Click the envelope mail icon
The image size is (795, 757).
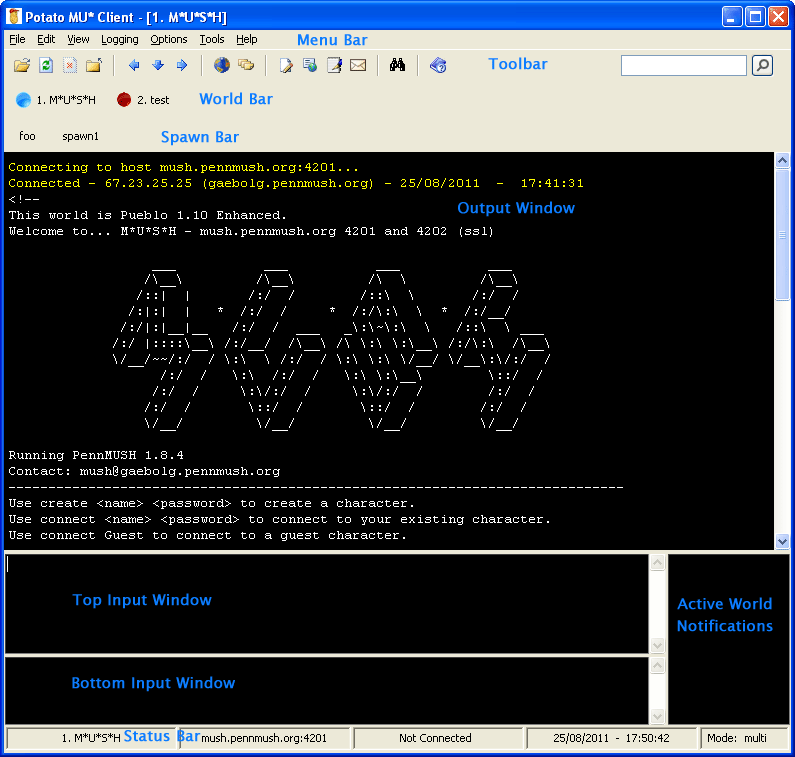coord(358,65)
